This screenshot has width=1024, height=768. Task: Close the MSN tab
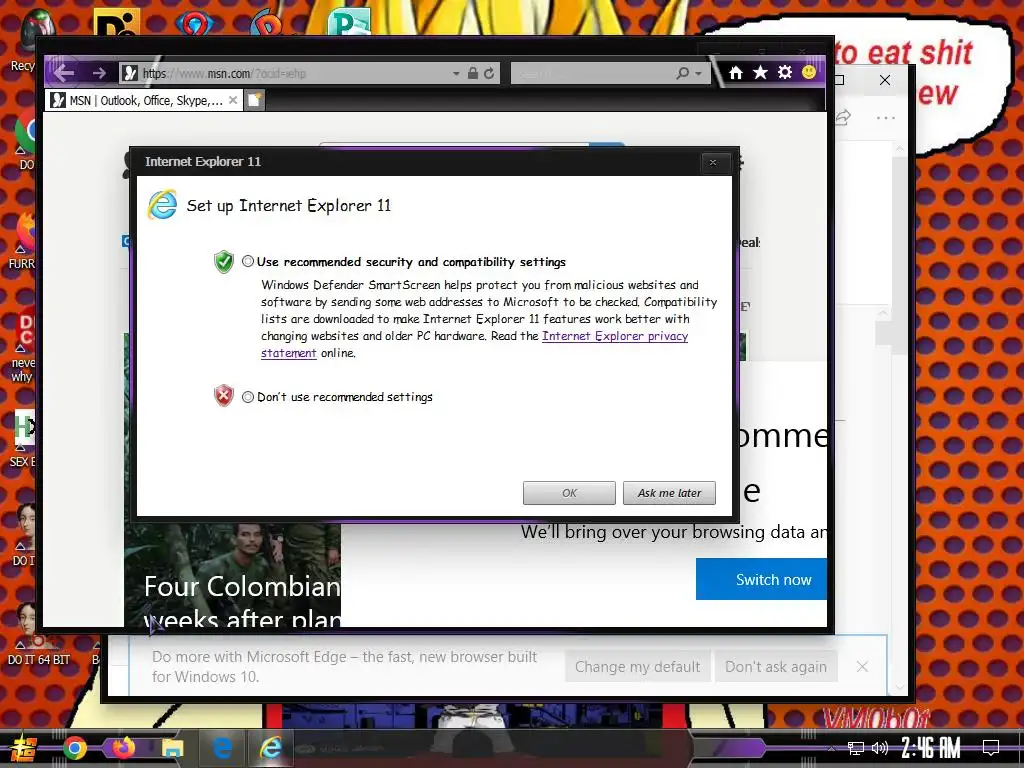tap(233, 100)
